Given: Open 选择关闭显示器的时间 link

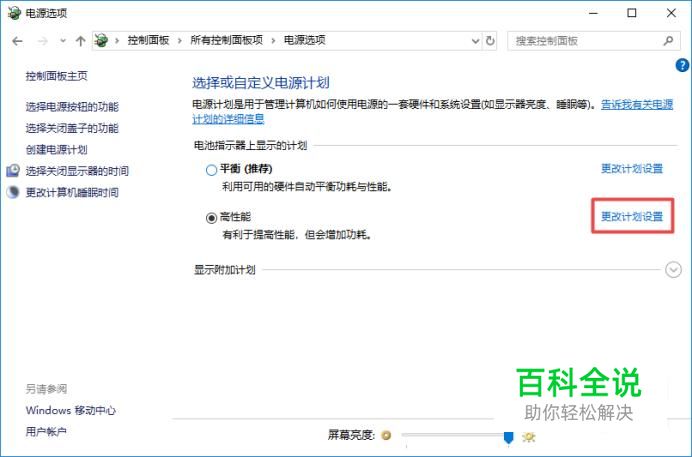Looking at the screenshot, I should coord(77,171).
